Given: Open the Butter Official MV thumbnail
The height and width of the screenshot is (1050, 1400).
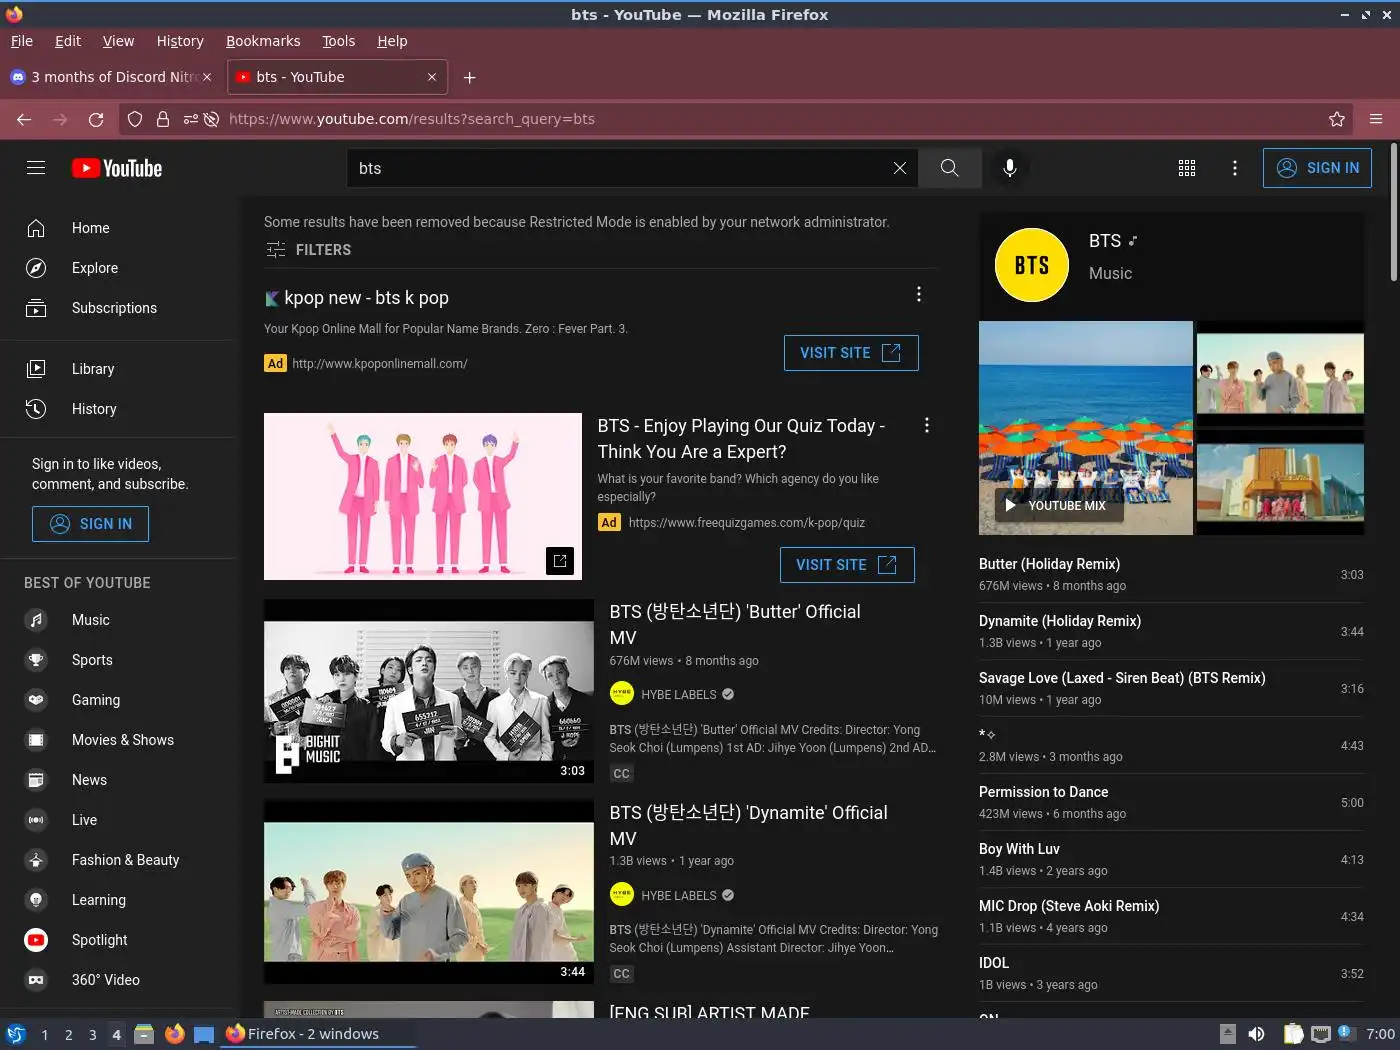Looking at the screenshot, I should (x=429, y=691).
